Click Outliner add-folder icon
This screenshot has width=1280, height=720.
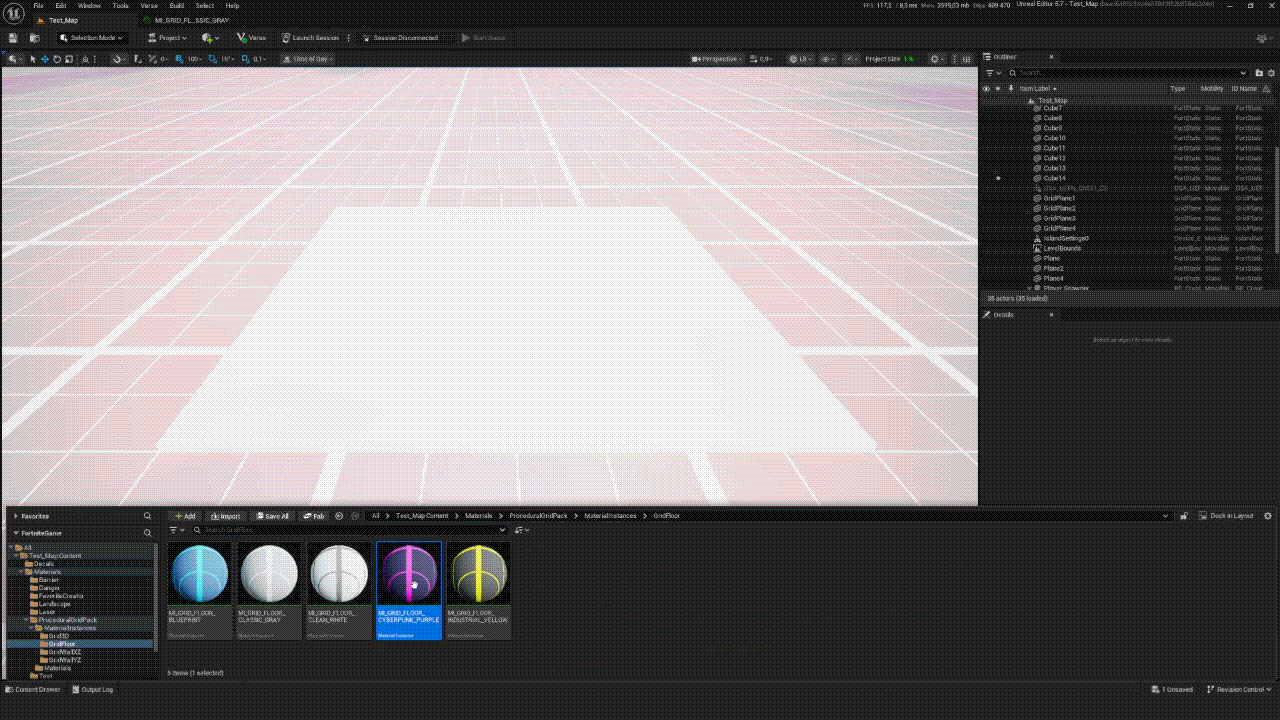pyautogui.click(x=1258, y=73)
